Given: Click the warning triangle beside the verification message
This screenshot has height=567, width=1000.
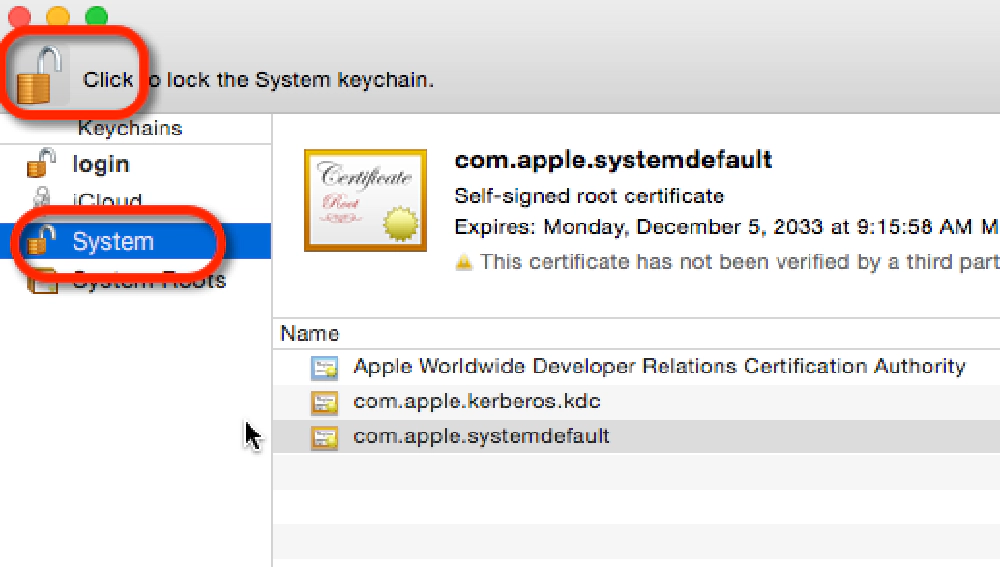Looking at the screenshot, I should tap(464, 262).
